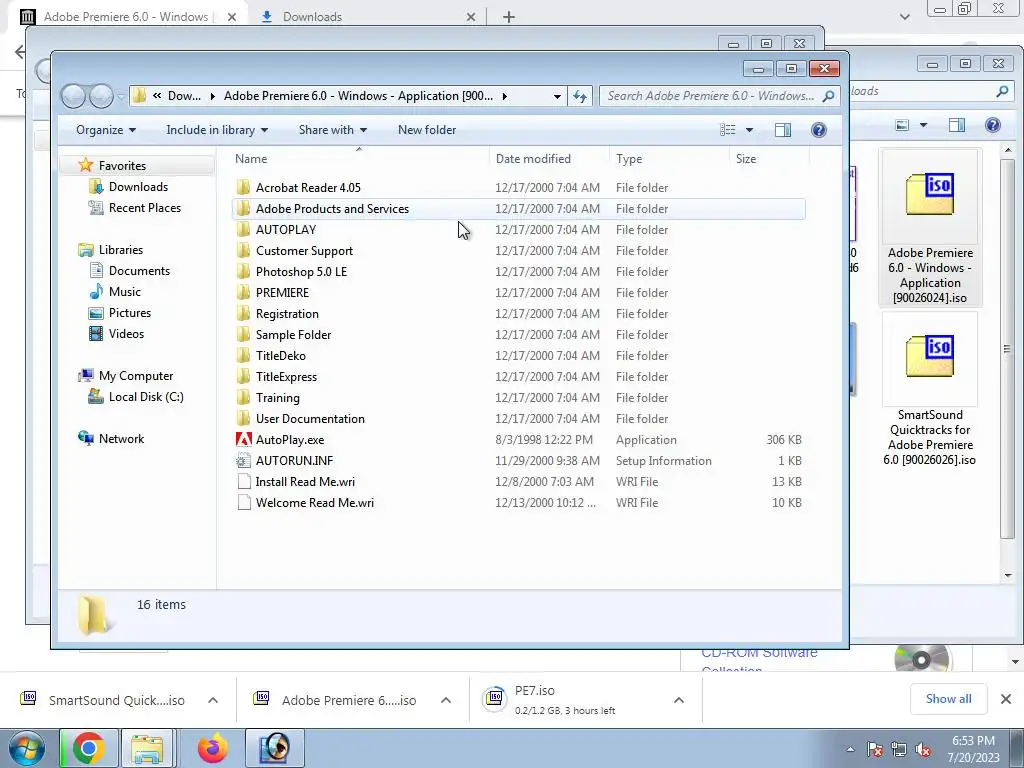Image resolution: width=1024 pixels, height=768 pixels.
Task: Switch to Downloads browser tab
Action: 368,17
